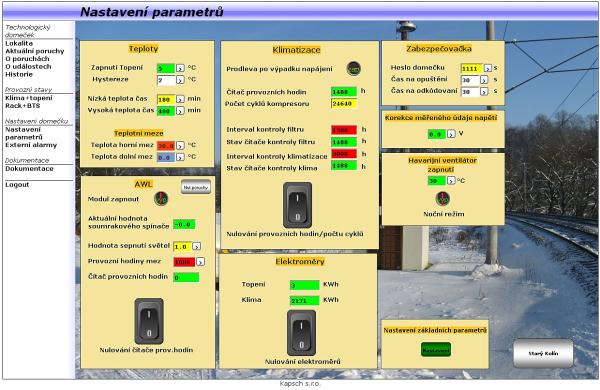Confirm Heslo domečku with arrow button
The image size is (600, 390).
pos(488,68)
